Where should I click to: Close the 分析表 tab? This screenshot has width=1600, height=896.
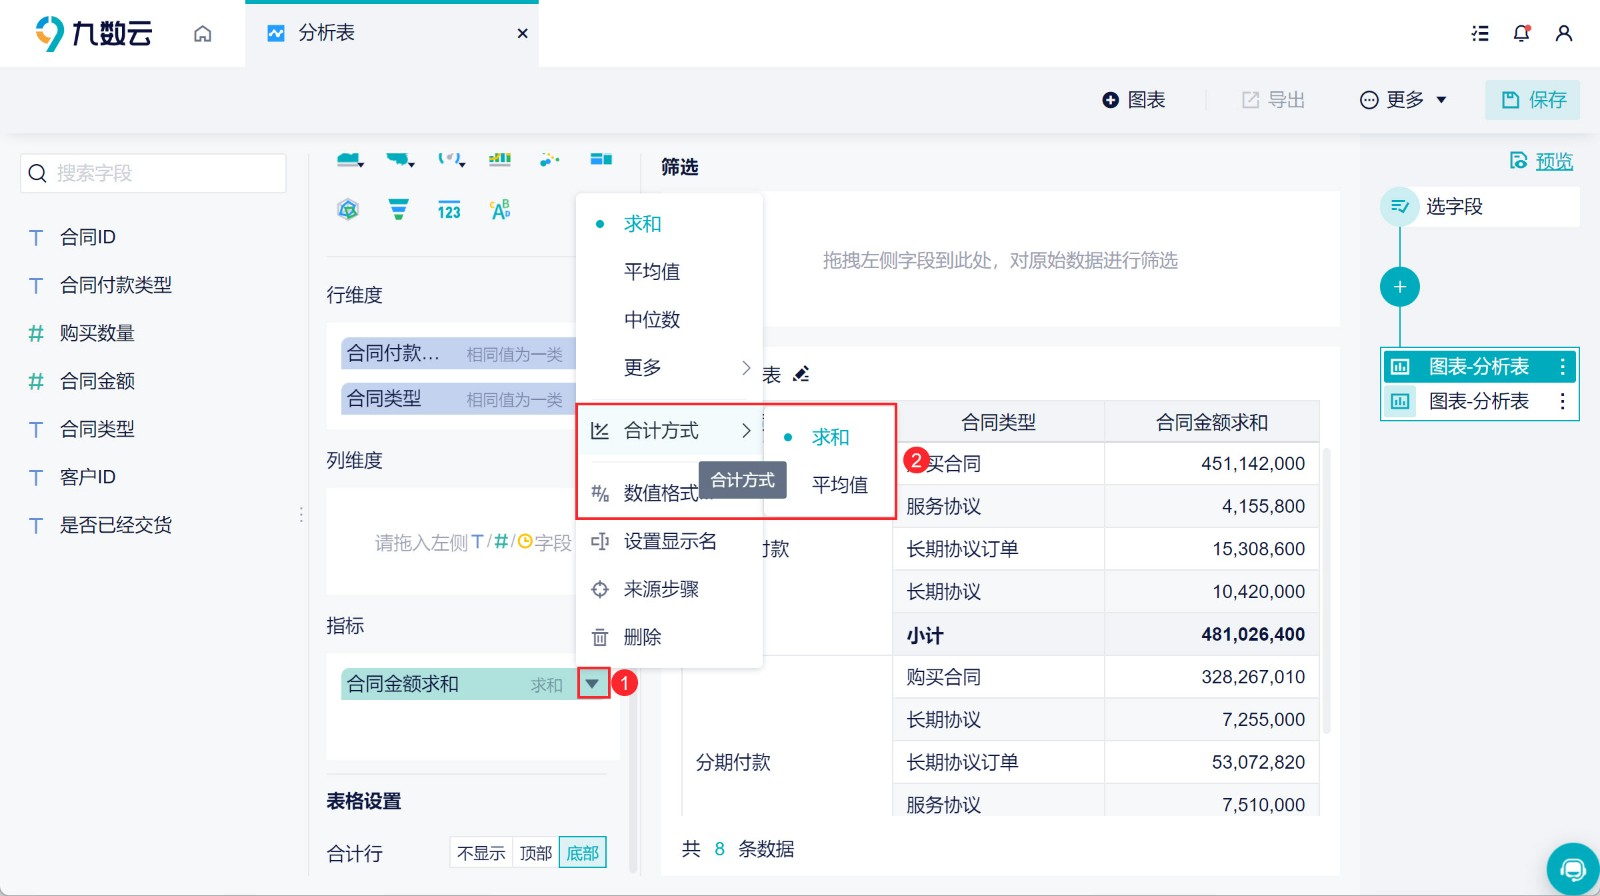[x=522, y=34]
